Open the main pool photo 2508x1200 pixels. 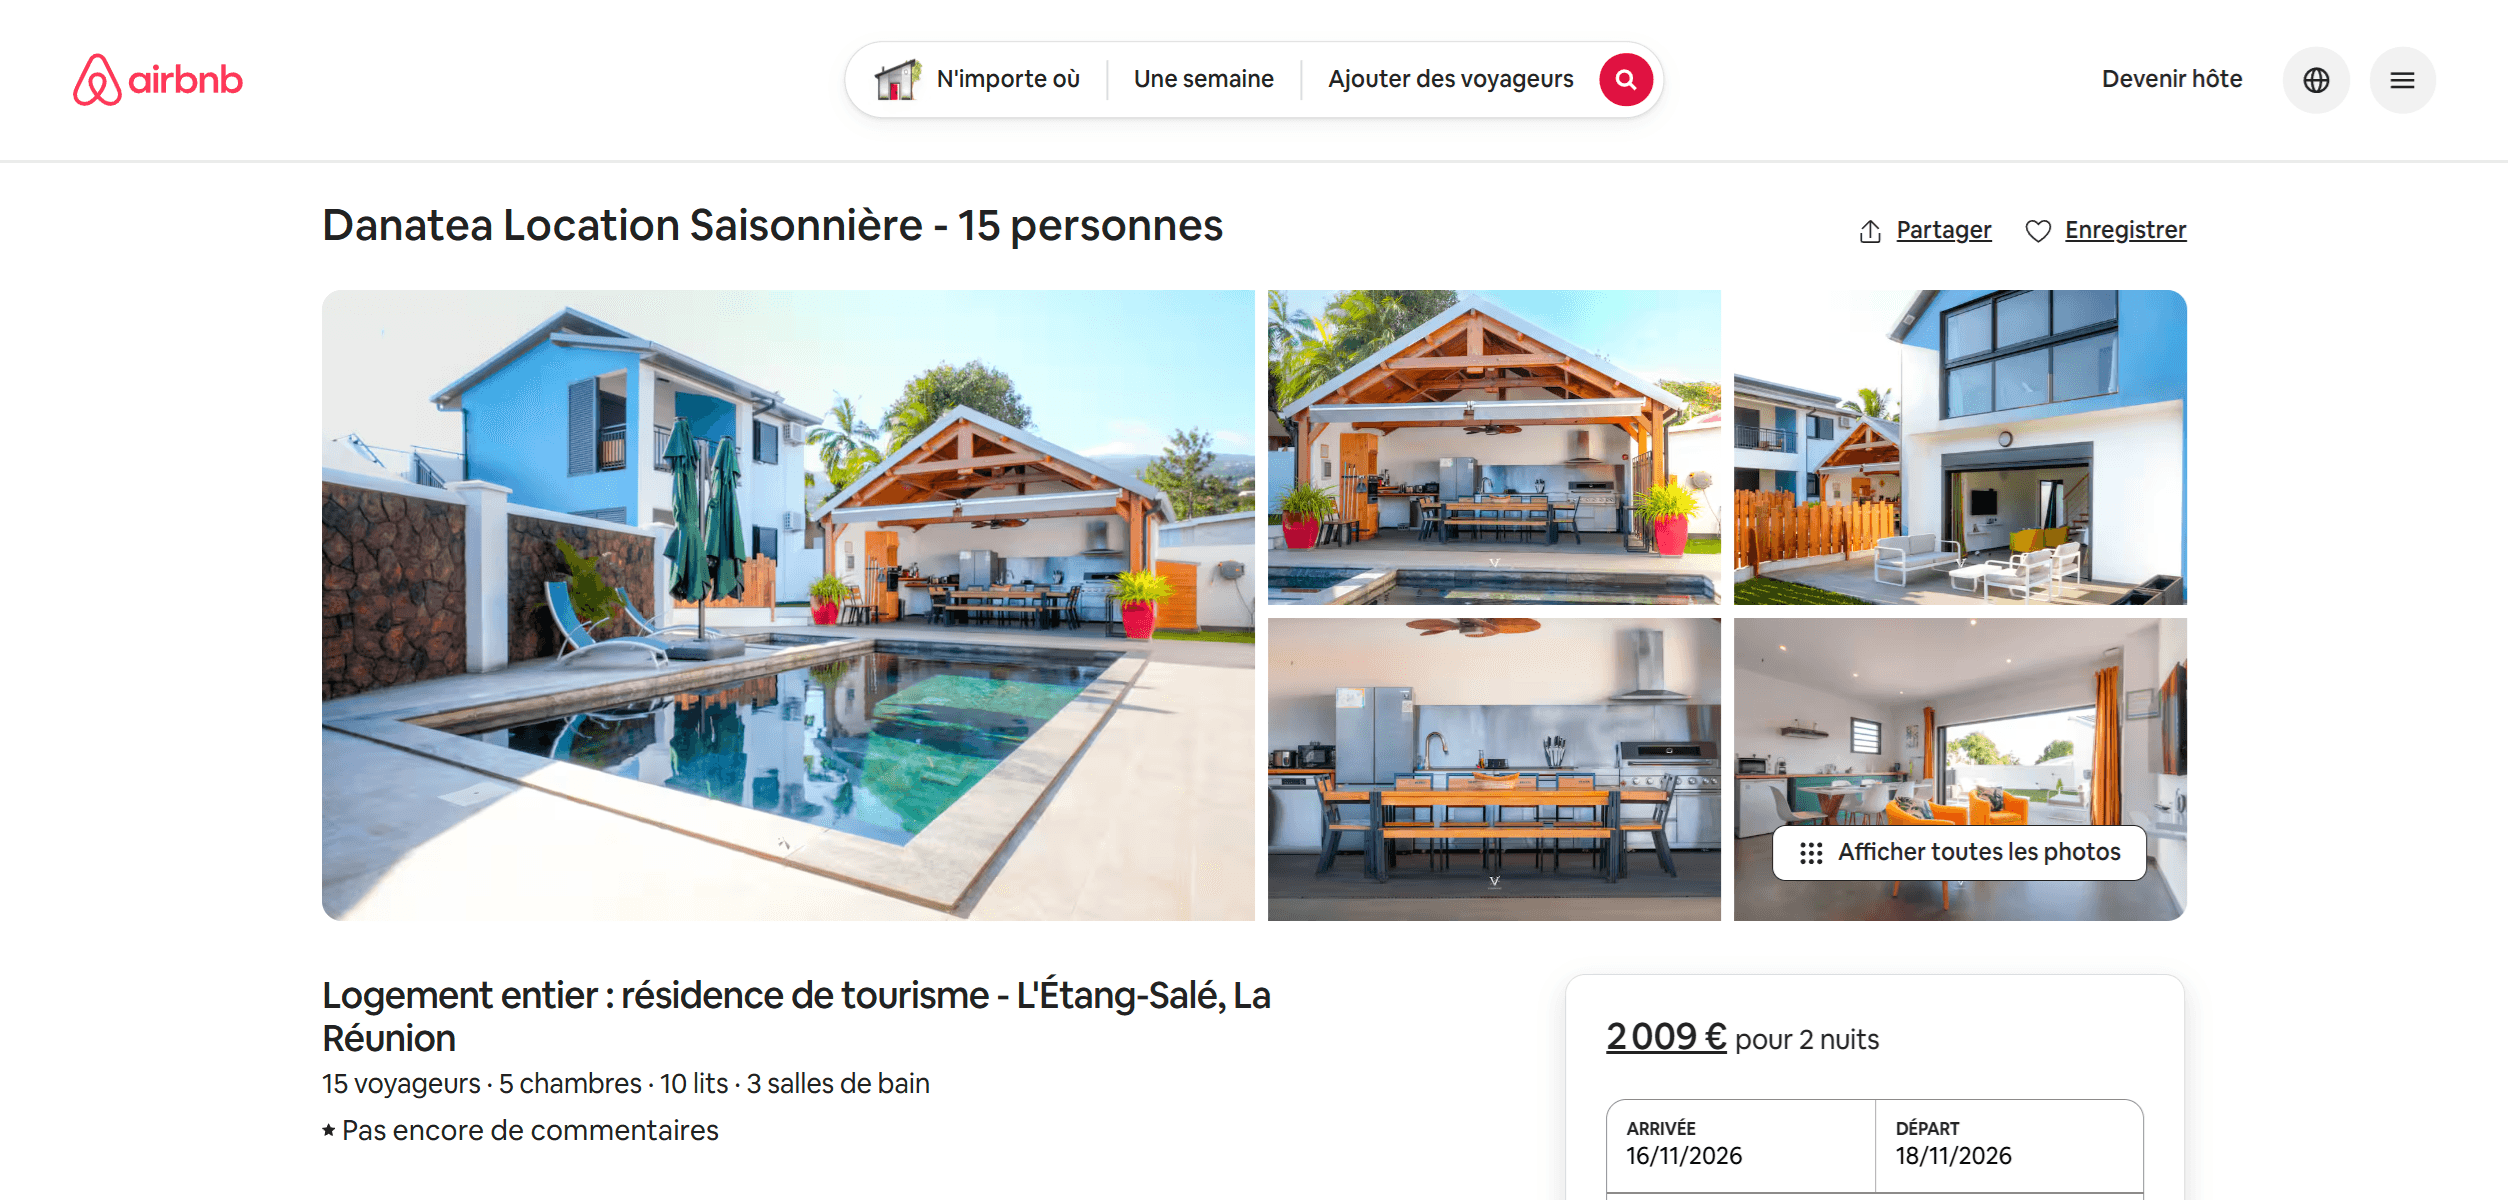pos(788,605)
